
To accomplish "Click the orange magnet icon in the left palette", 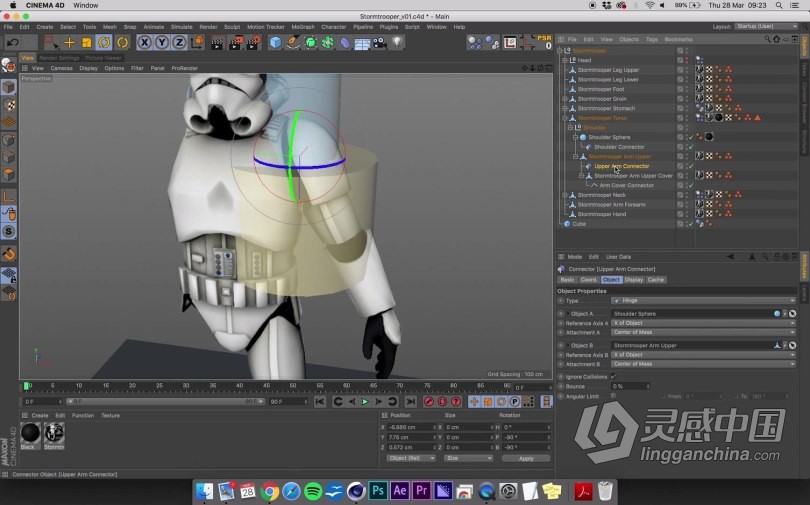I will pos(9,254).
